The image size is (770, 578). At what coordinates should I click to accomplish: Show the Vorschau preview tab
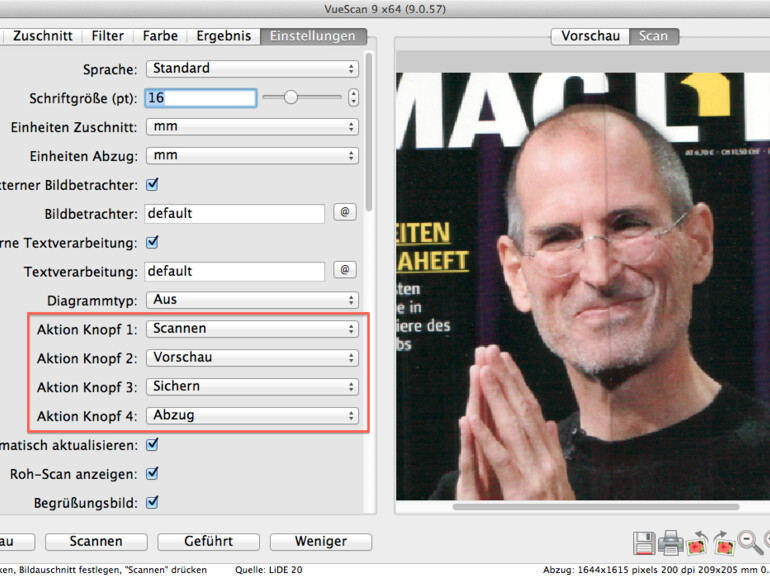click(590, 36)
